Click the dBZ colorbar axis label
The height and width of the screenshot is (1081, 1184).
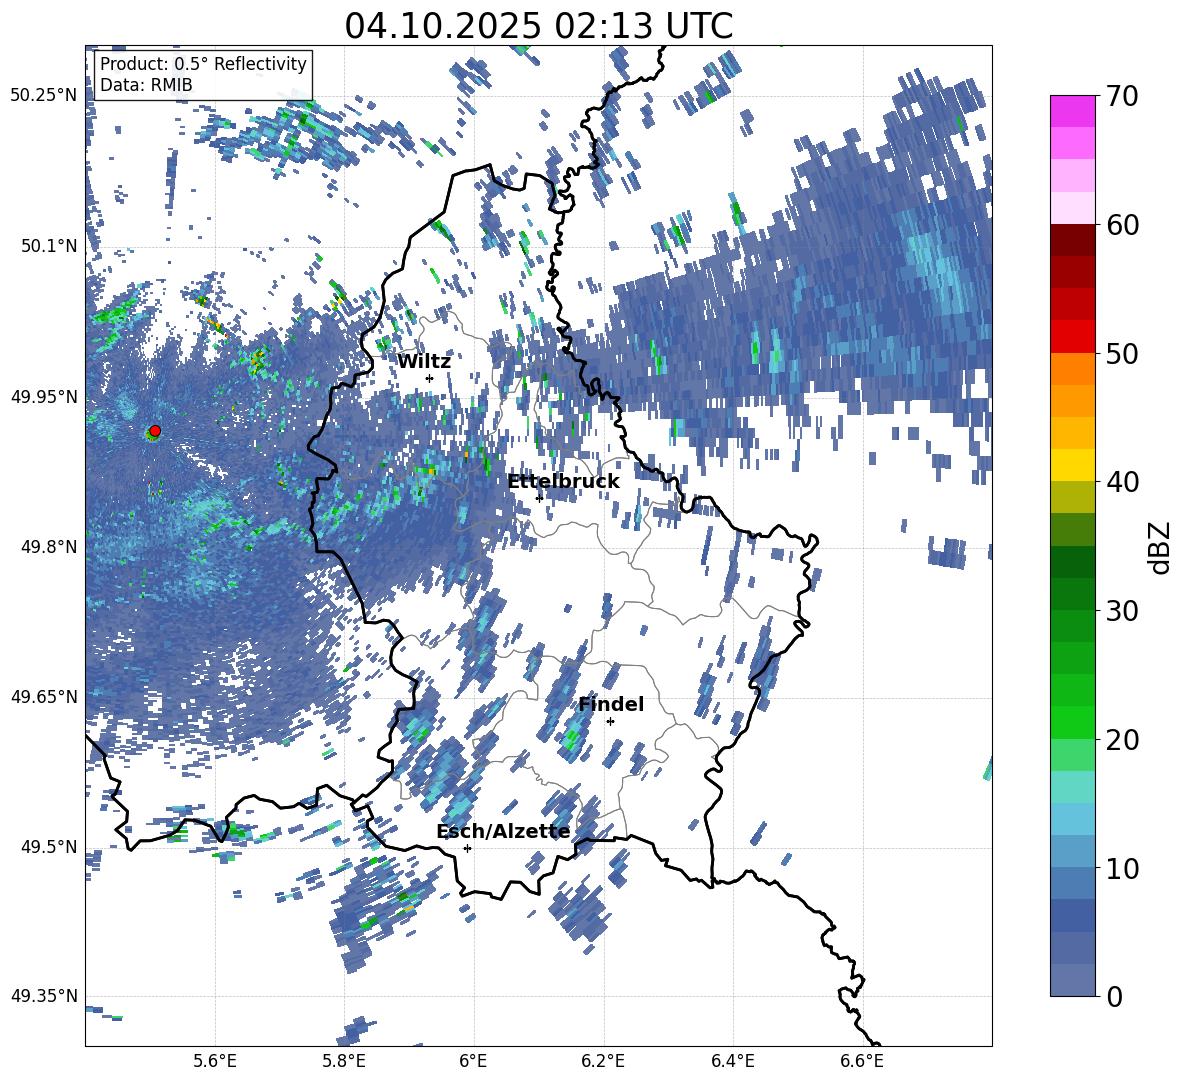[x=1160, y=547]
